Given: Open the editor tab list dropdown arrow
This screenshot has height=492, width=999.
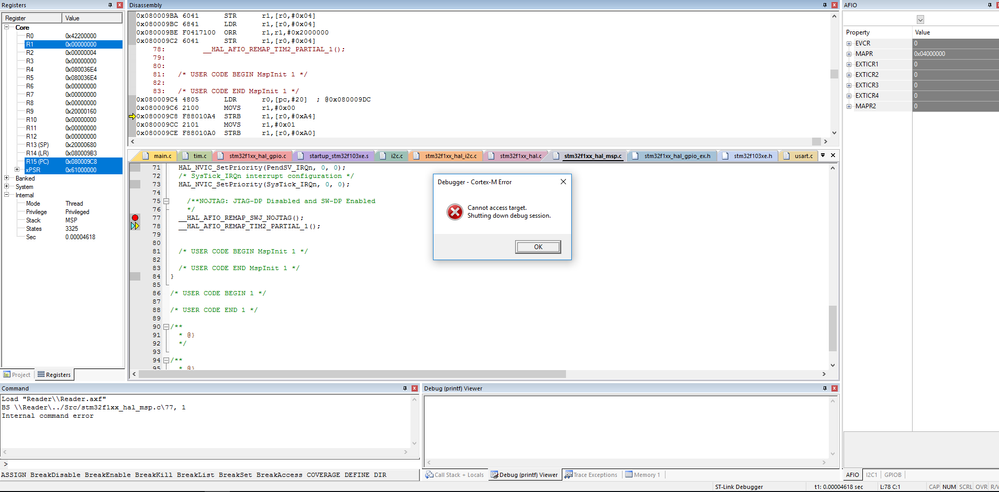Looking at the screenshot, I should click(823, 155).
